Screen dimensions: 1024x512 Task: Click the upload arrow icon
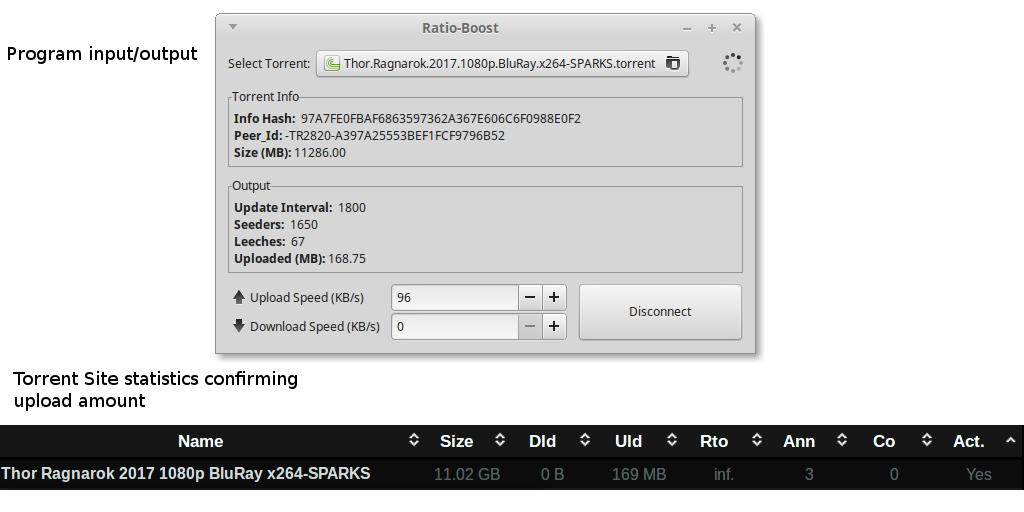click(x=238, y=297)
